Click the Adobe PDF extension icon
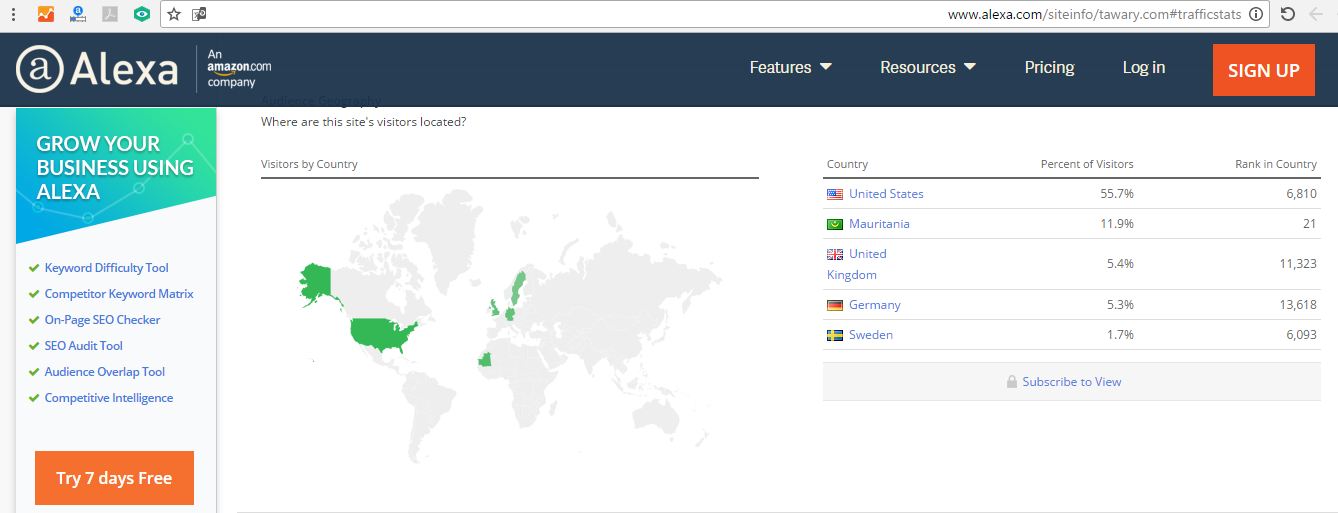Image resolution: width=1338 pixels, height=513 pixels. (x=110, y=14)
